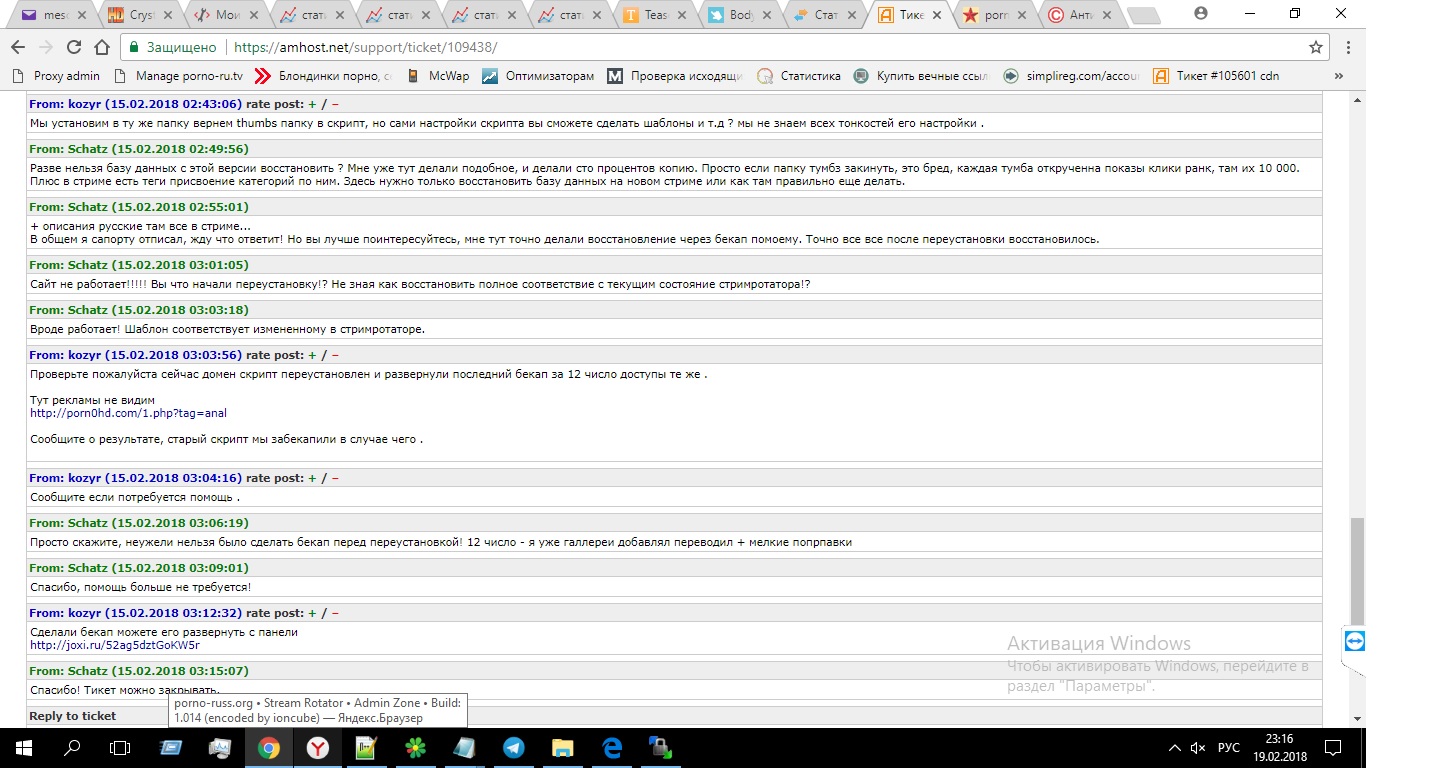Open Telegram from the taskbar
Viewport: 1442px width, 768px height.
513,747
